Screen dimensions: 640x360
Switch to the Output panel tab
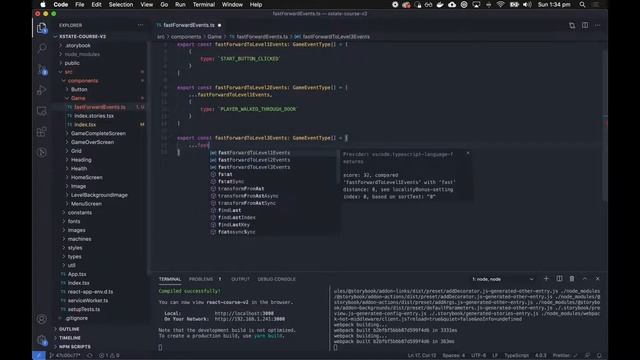(240, 279)
